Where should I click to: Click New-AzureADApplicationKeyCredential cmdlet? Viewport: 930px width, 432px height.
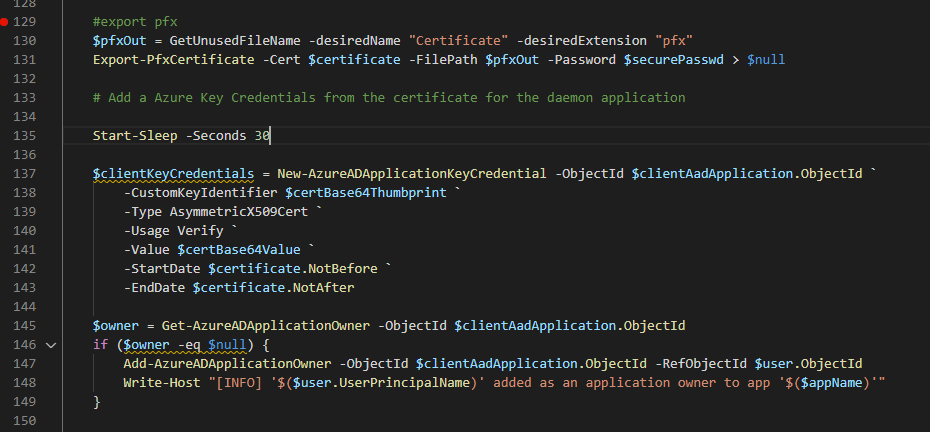pyautogui.click(x=412, y=174)
